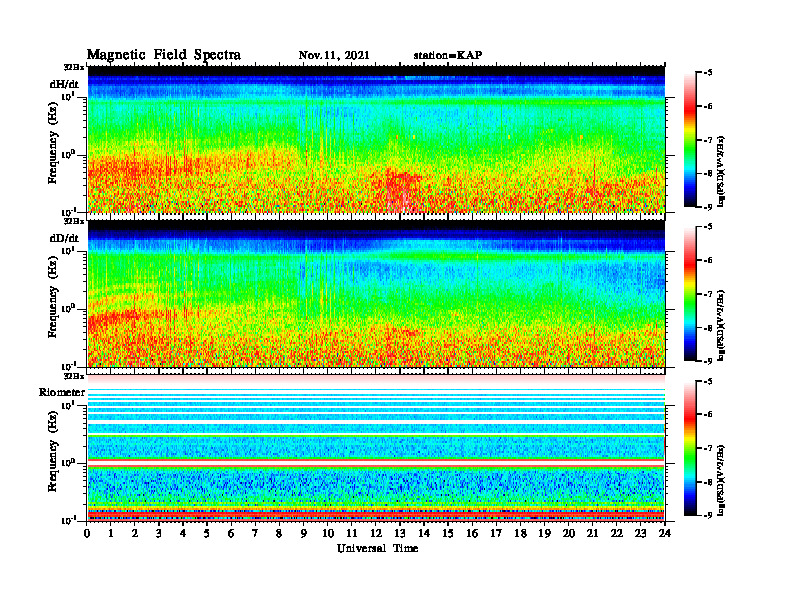The height and width of the screenshot is (612, 792).
Task: Click the "32Hz" tick label above dH/dt
Action: (74, 67)
